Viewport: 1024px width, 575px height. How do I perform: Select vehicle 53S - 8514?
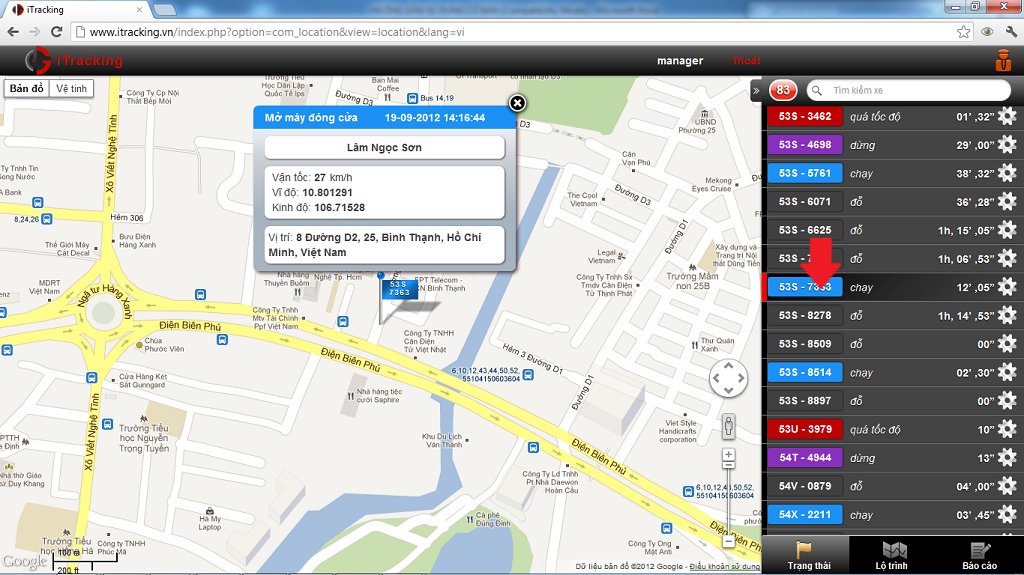[805, 372]
